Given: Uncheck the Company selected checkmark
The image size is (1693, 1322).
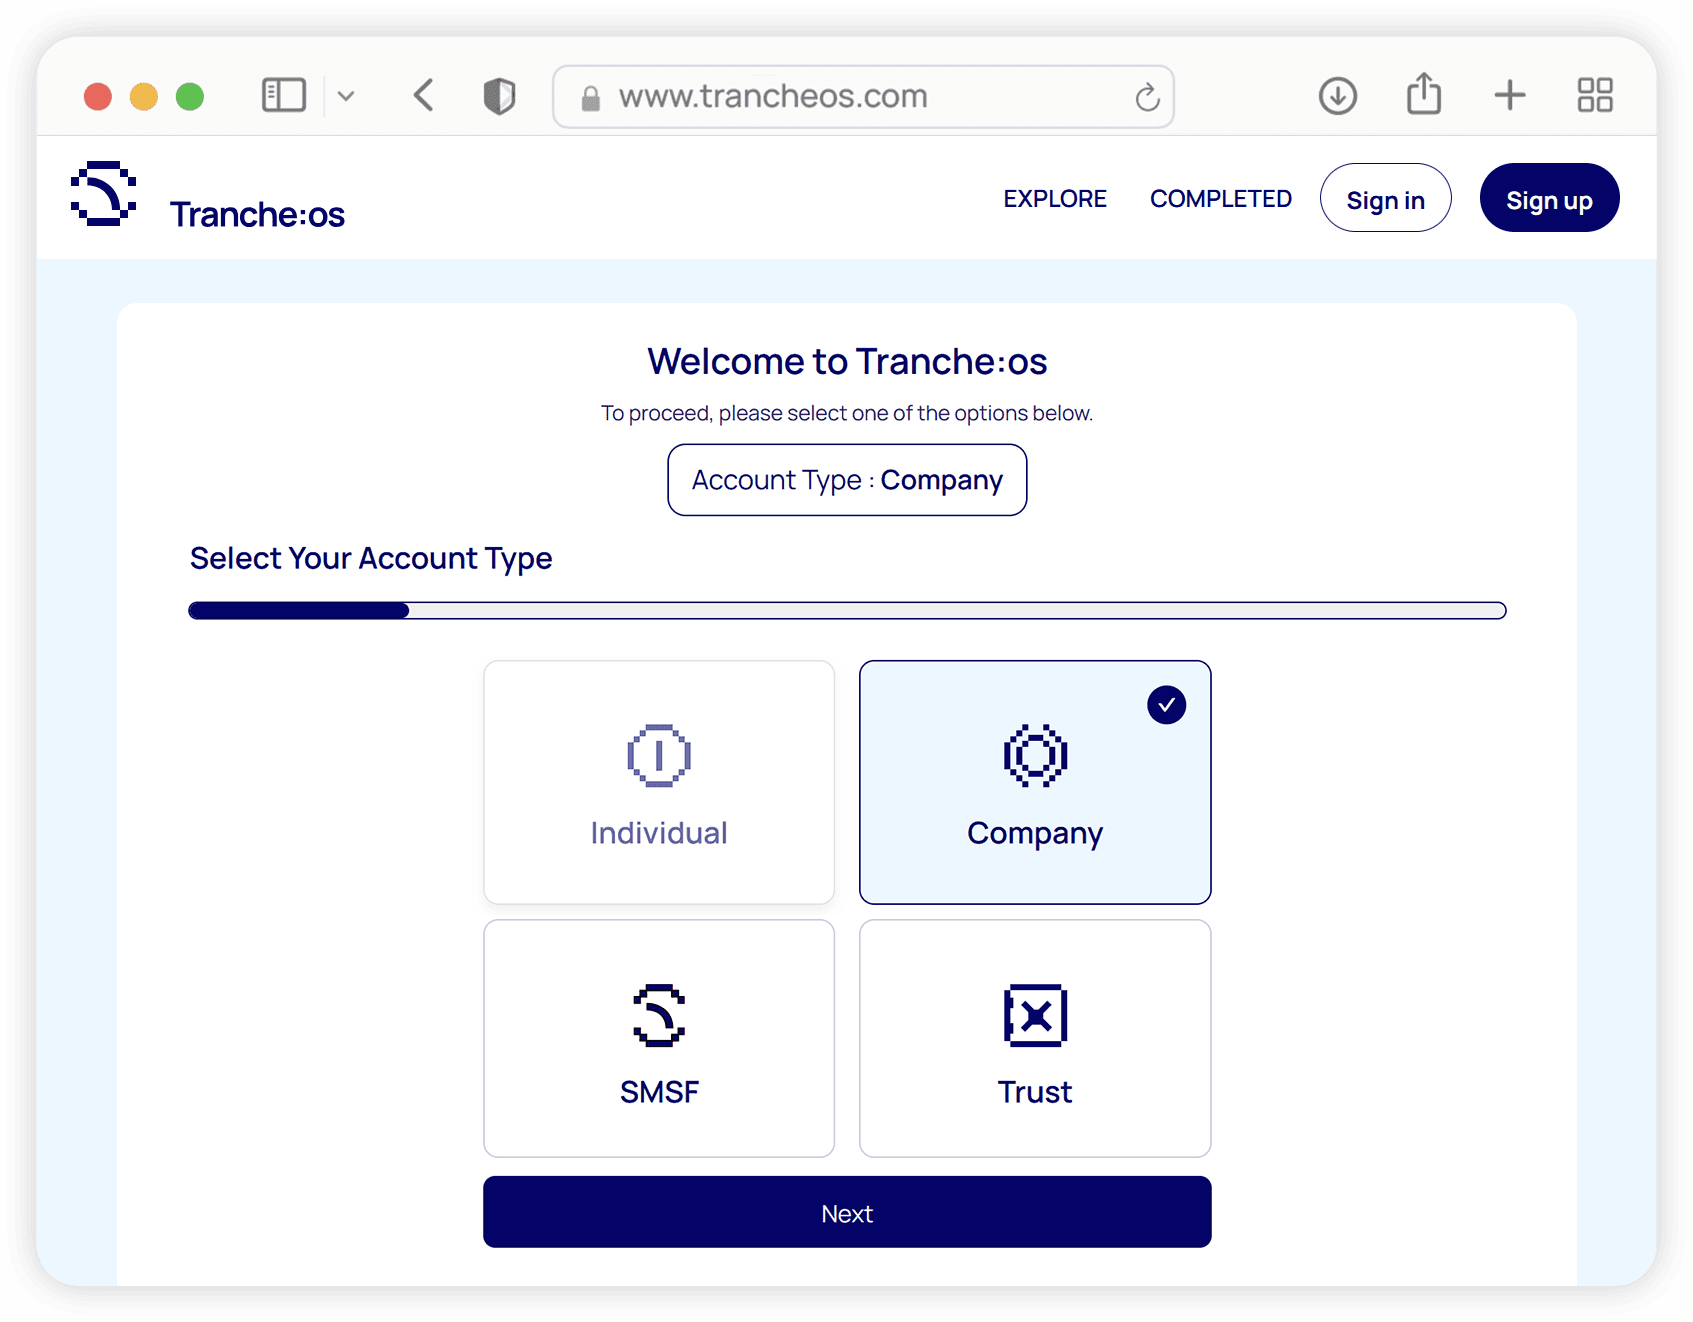Looking at the screenshot, I should (1166, 705).
